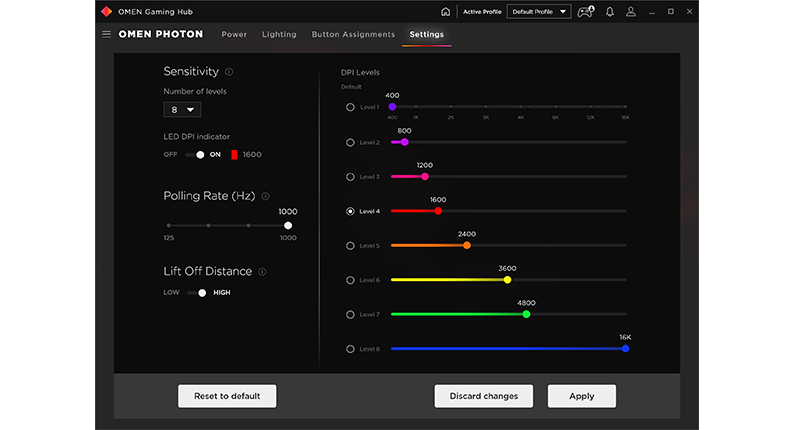This screenshot has width=795, height=430.
Task: Maximize the OMEN Gaming Hub window
Action: click(x=671, y=11)
